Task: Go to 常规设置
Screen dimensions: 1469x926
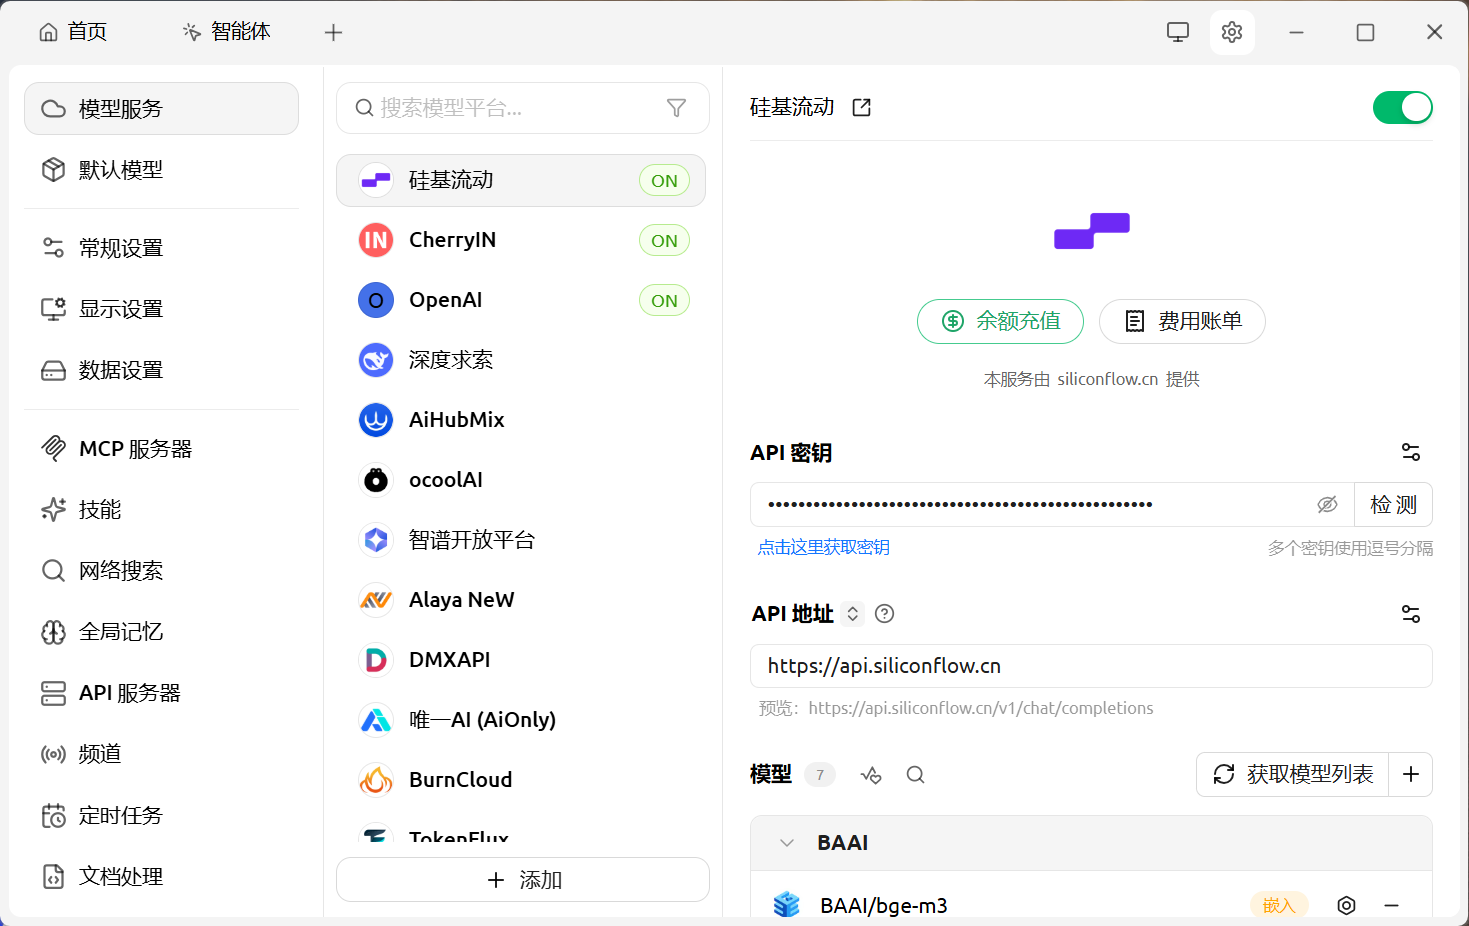Action: pyautogui.click(x=161, y=248)
